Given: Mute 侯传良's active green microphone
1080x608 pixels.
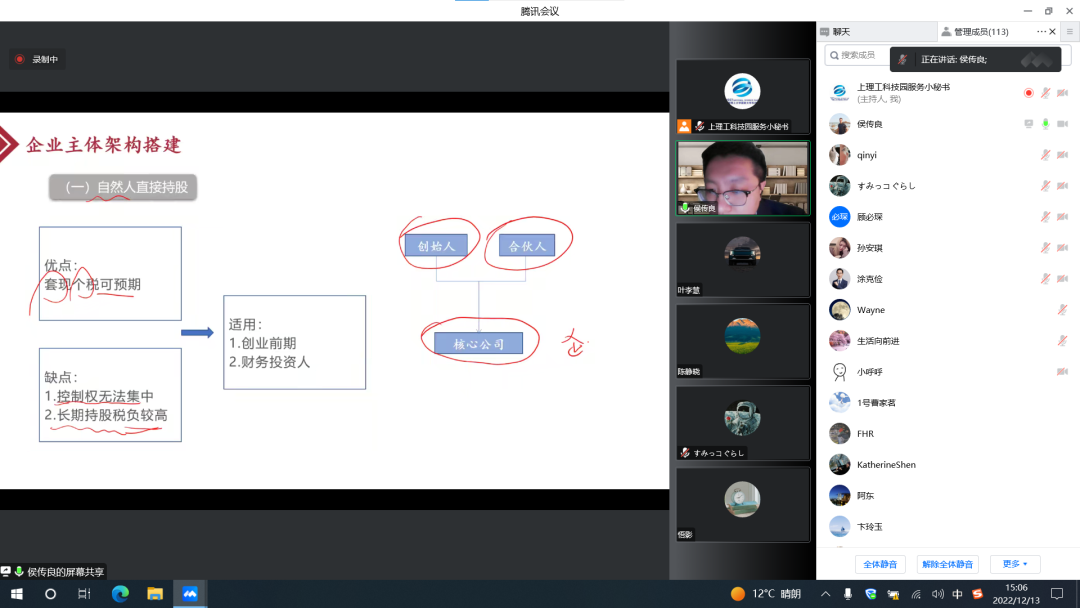Looking at the screenshot, I should (1046, 124).
